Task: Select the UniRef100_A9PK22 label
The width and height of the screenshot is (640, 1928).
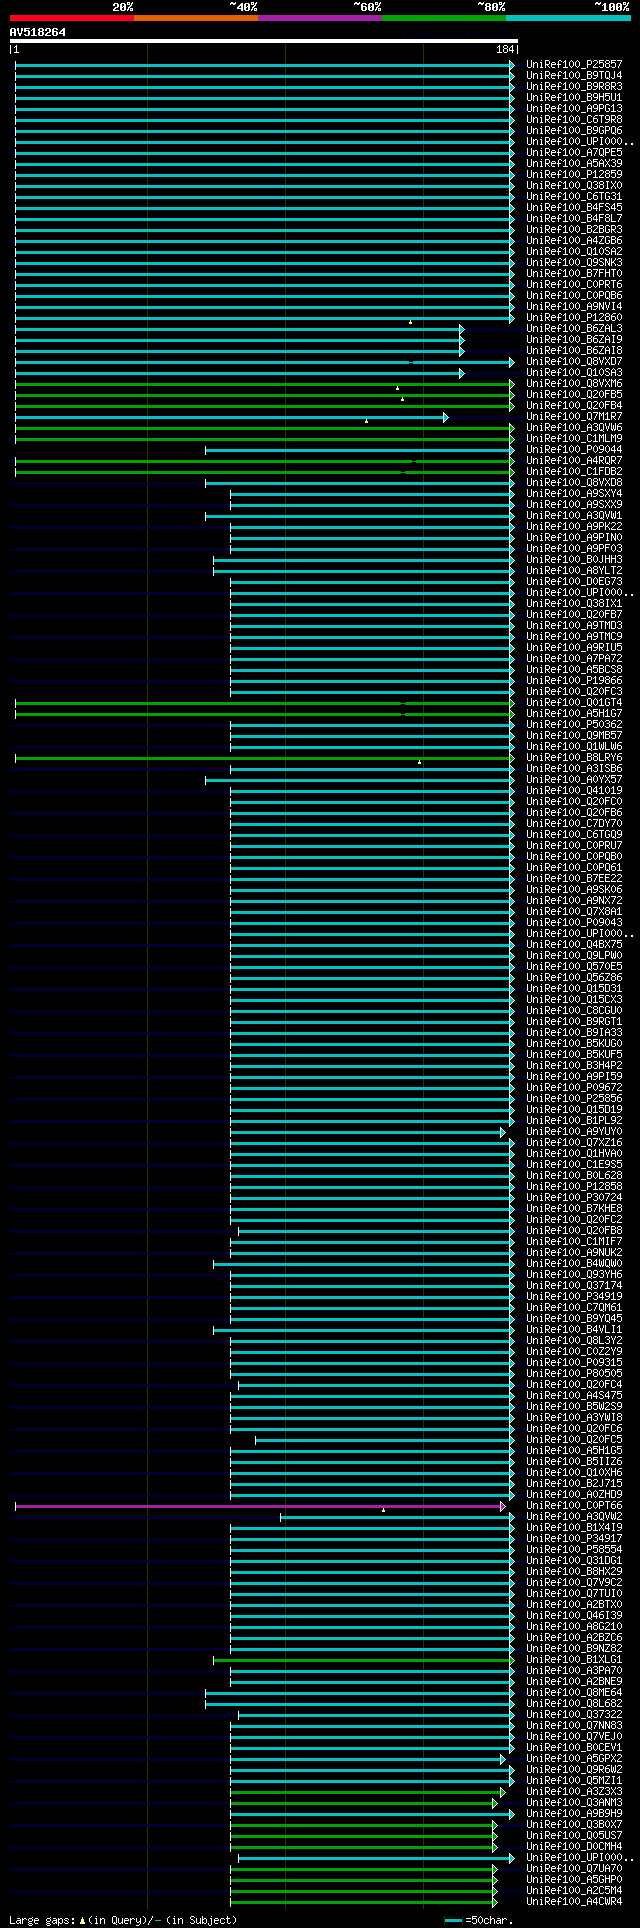Action: 574,527
